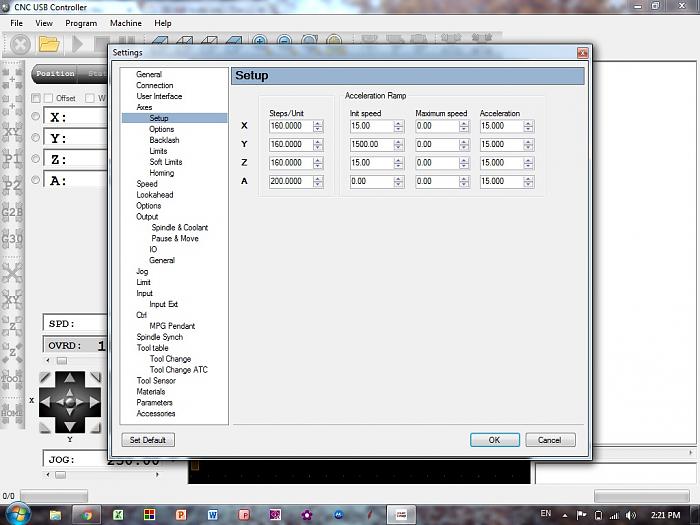700x525 pixels.
Task: Click Z Maximum speed spinner arrows
Action: [464, 163]
